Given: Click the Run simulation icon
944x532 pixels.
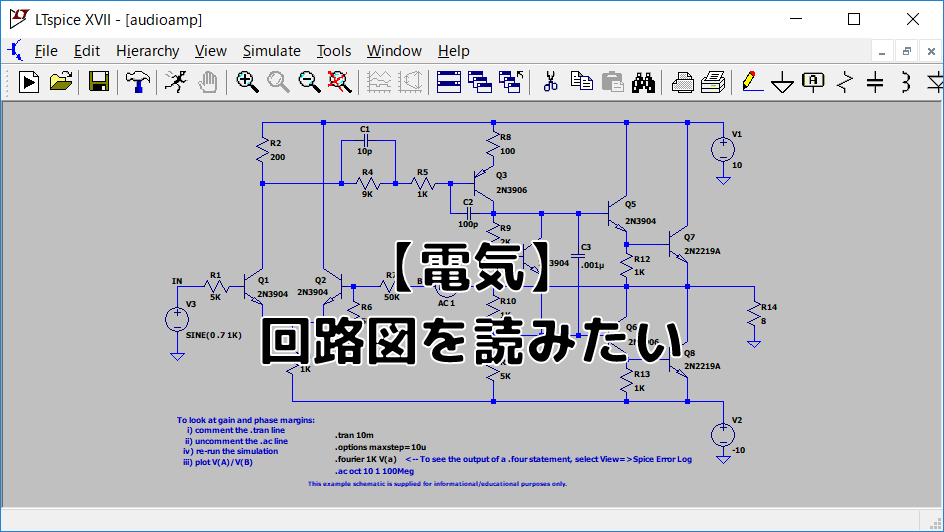Looking at the screenshot, I should click(x=28, y=82).
